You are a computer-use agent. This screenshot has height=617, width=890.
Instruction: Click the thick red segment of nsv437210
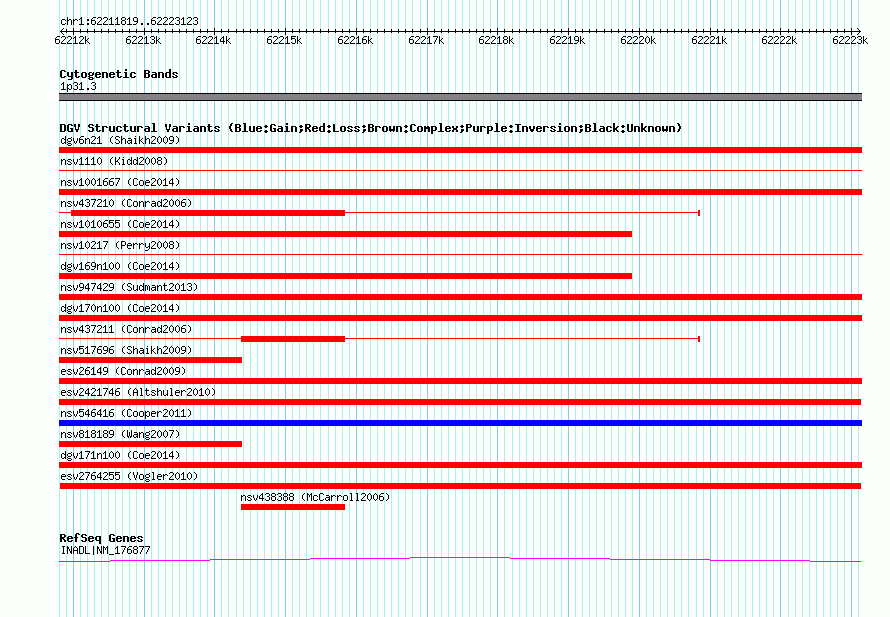pos(208,213)
